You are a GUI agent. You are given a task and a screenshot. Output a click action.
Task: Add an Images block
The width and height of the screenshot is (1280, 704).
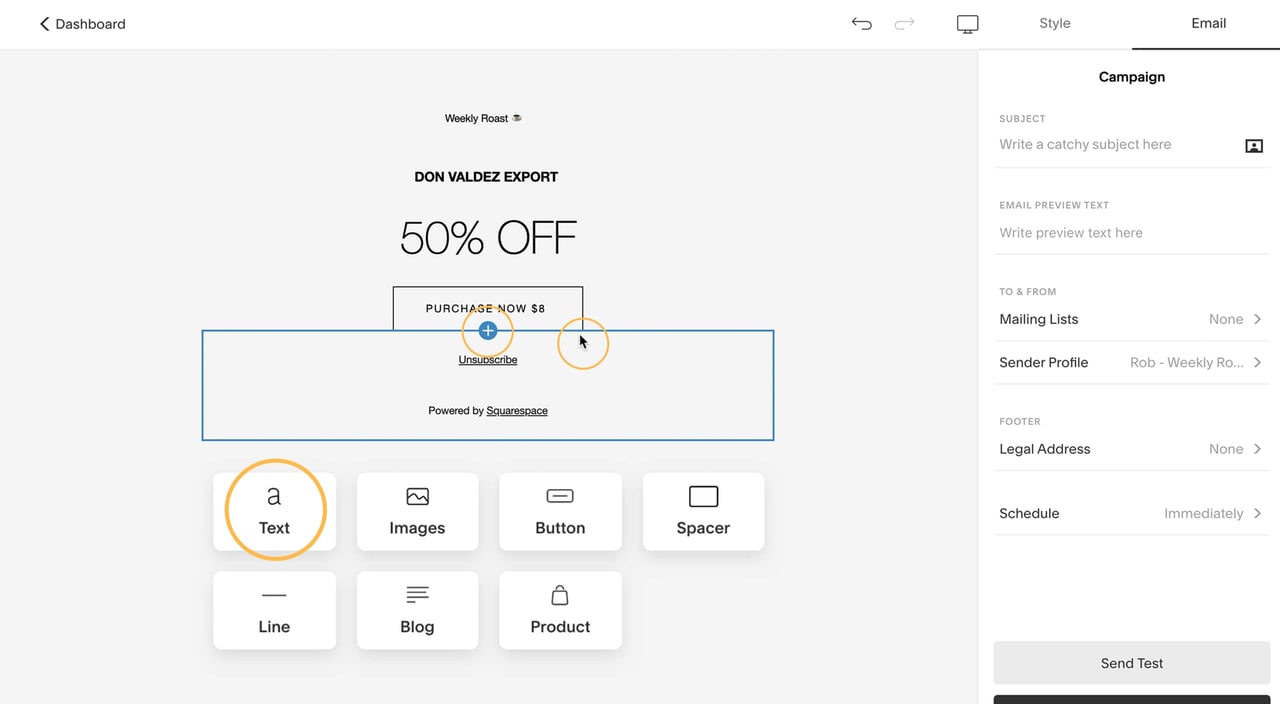pyautogui.click(x=417, y=510)
